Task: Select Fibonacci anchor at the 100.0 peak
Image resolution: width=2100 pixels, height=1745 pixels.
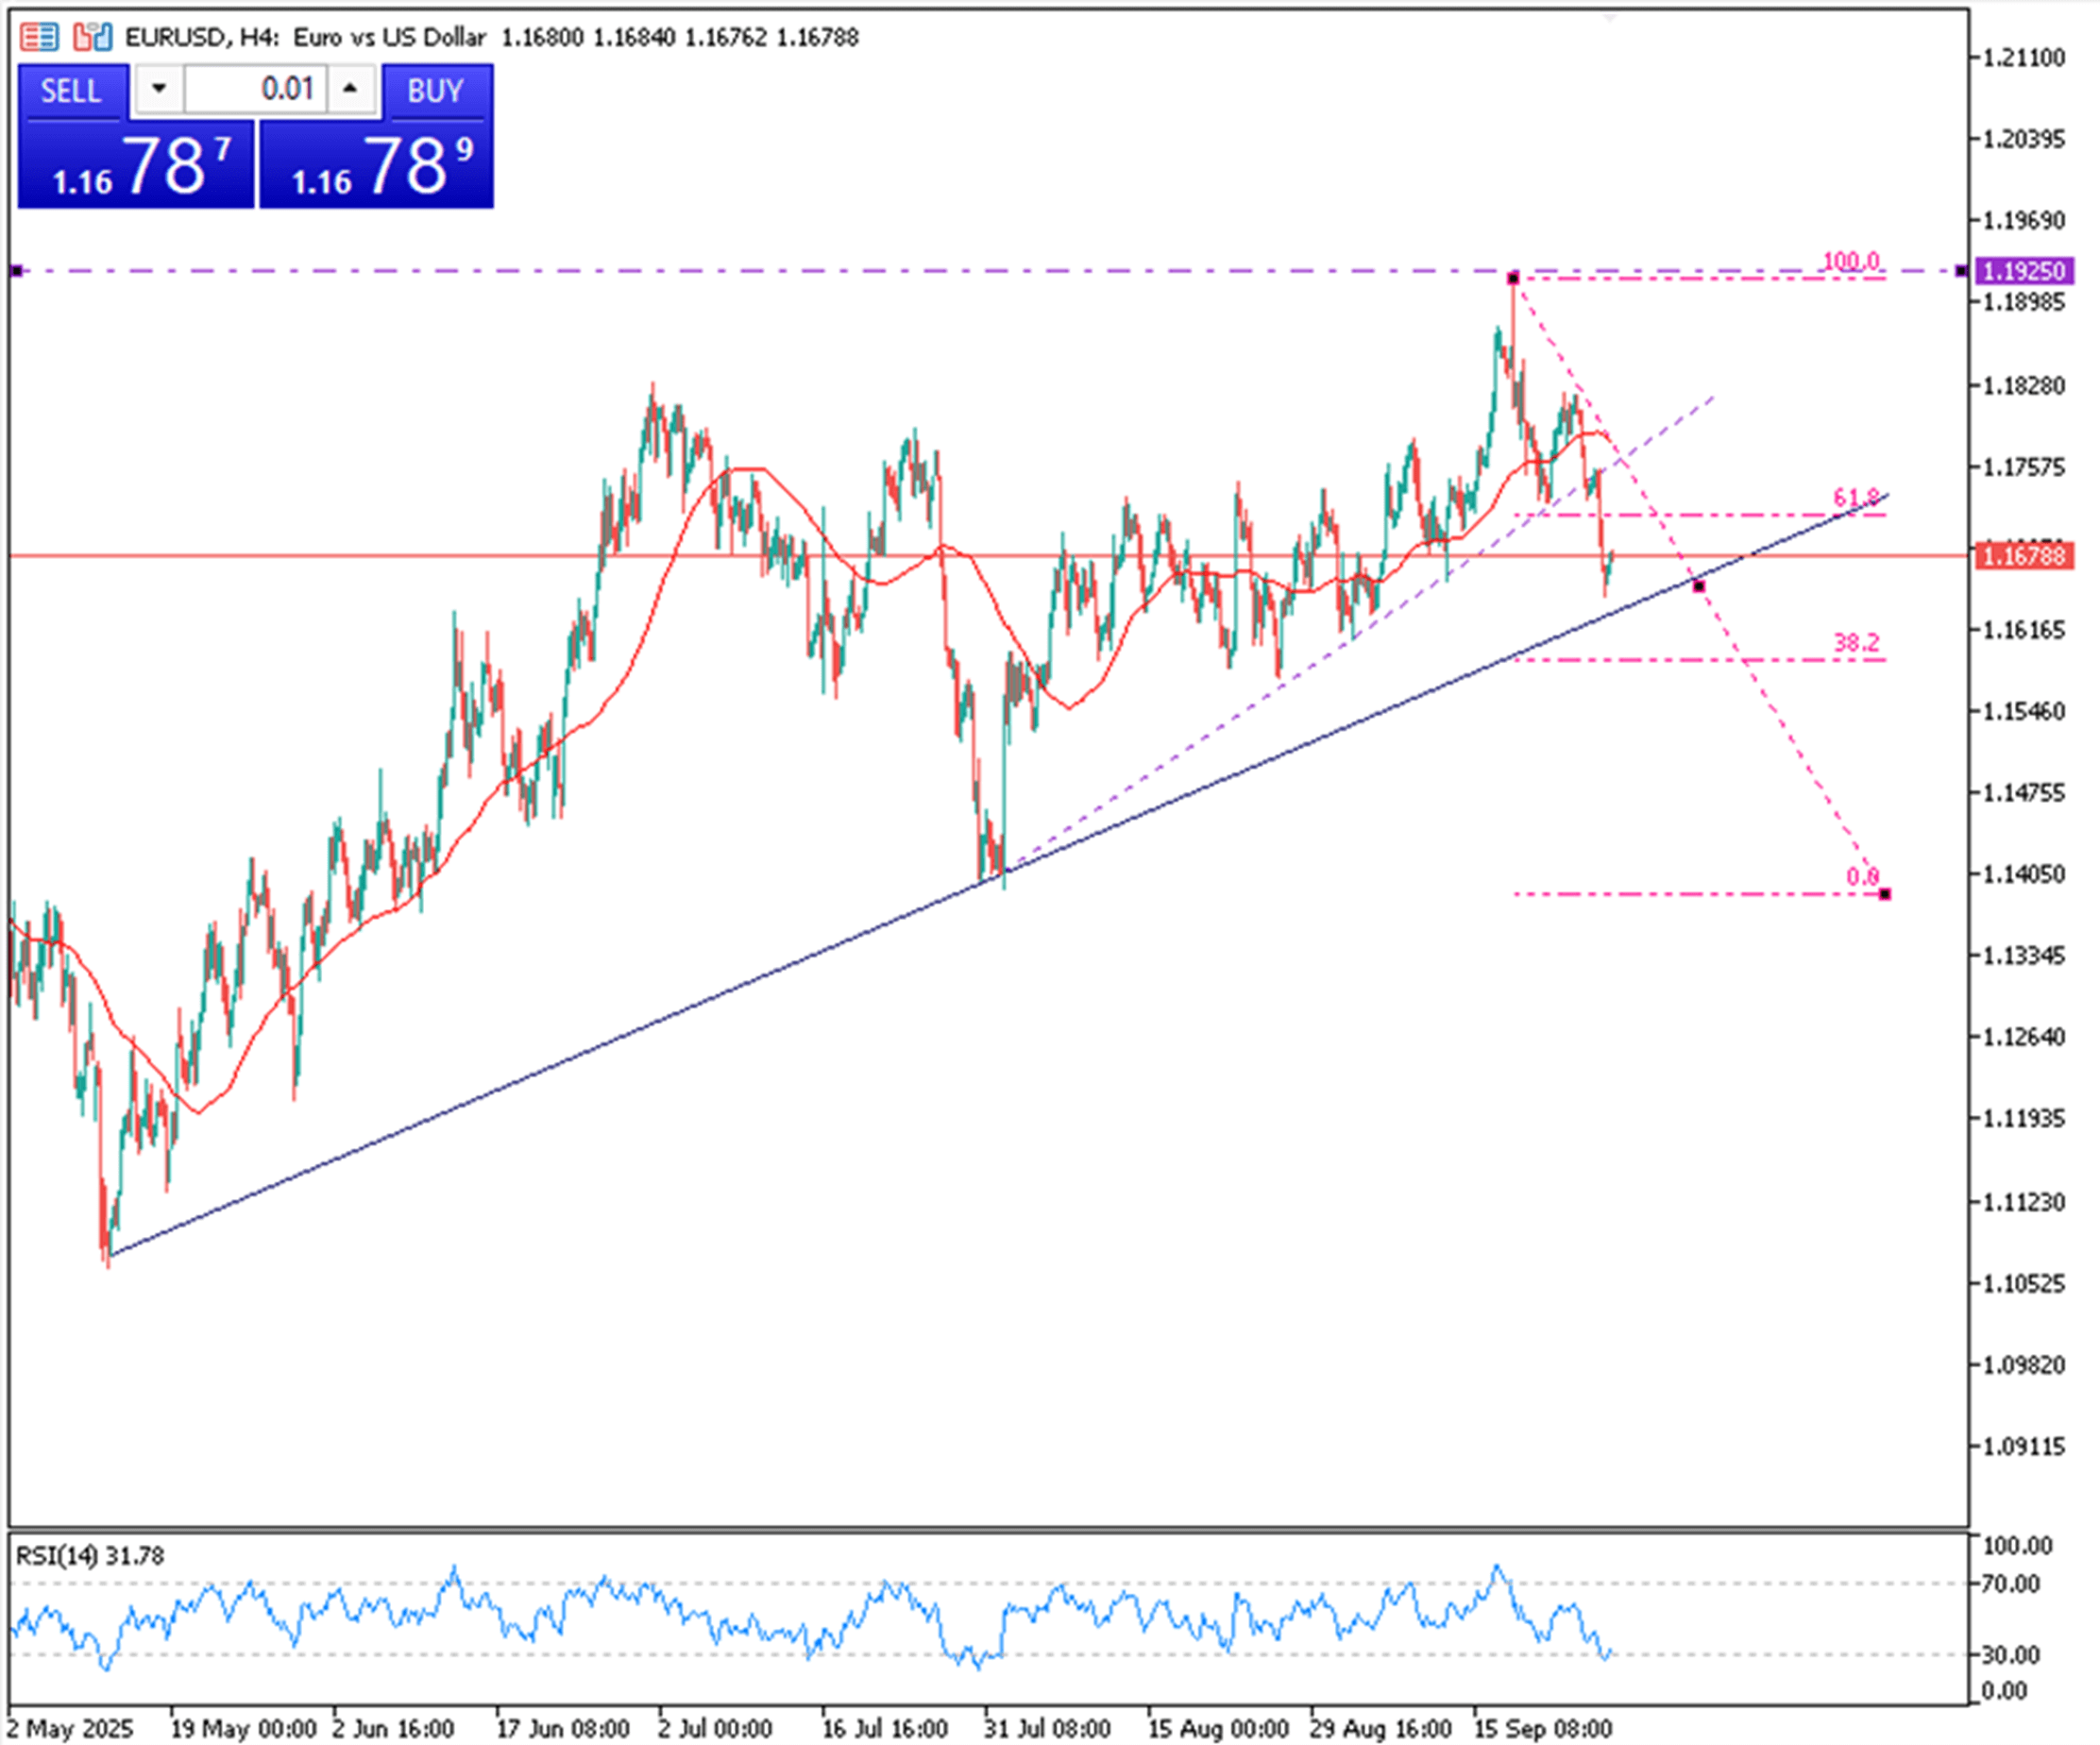Action: click(1513, 278)
